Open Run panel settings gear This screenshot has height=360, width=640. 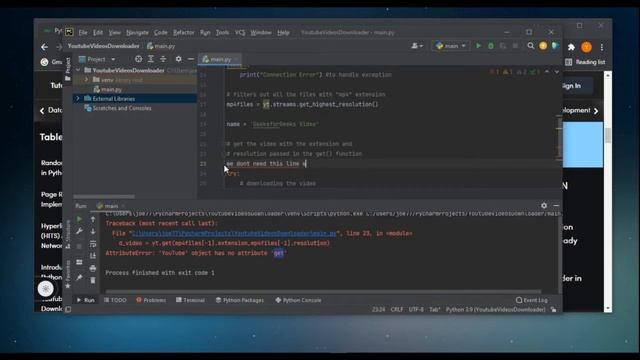click(544, 206)
